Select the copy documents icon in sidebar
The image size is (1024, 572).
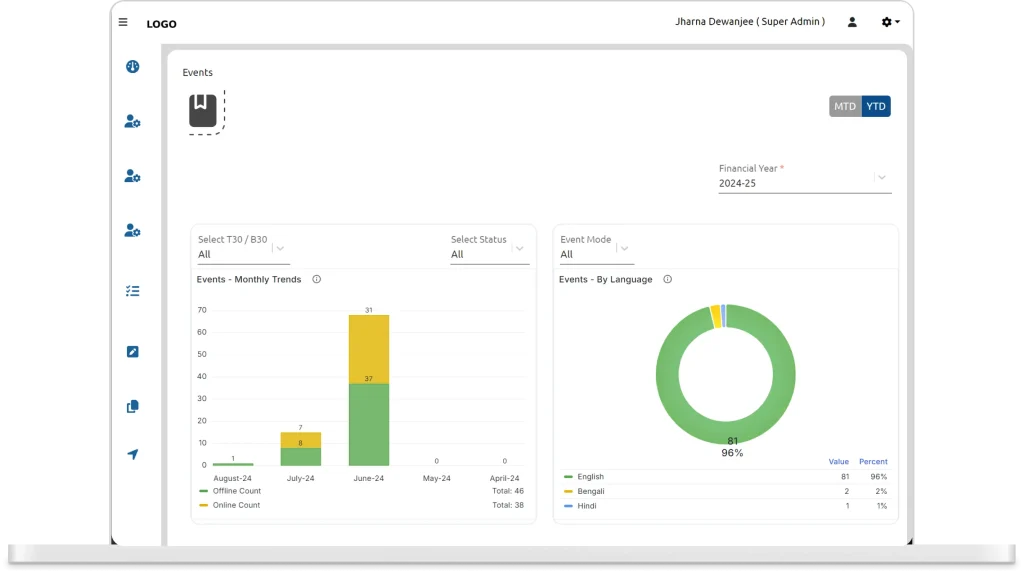pyautogui.click(x=132, y=407)
